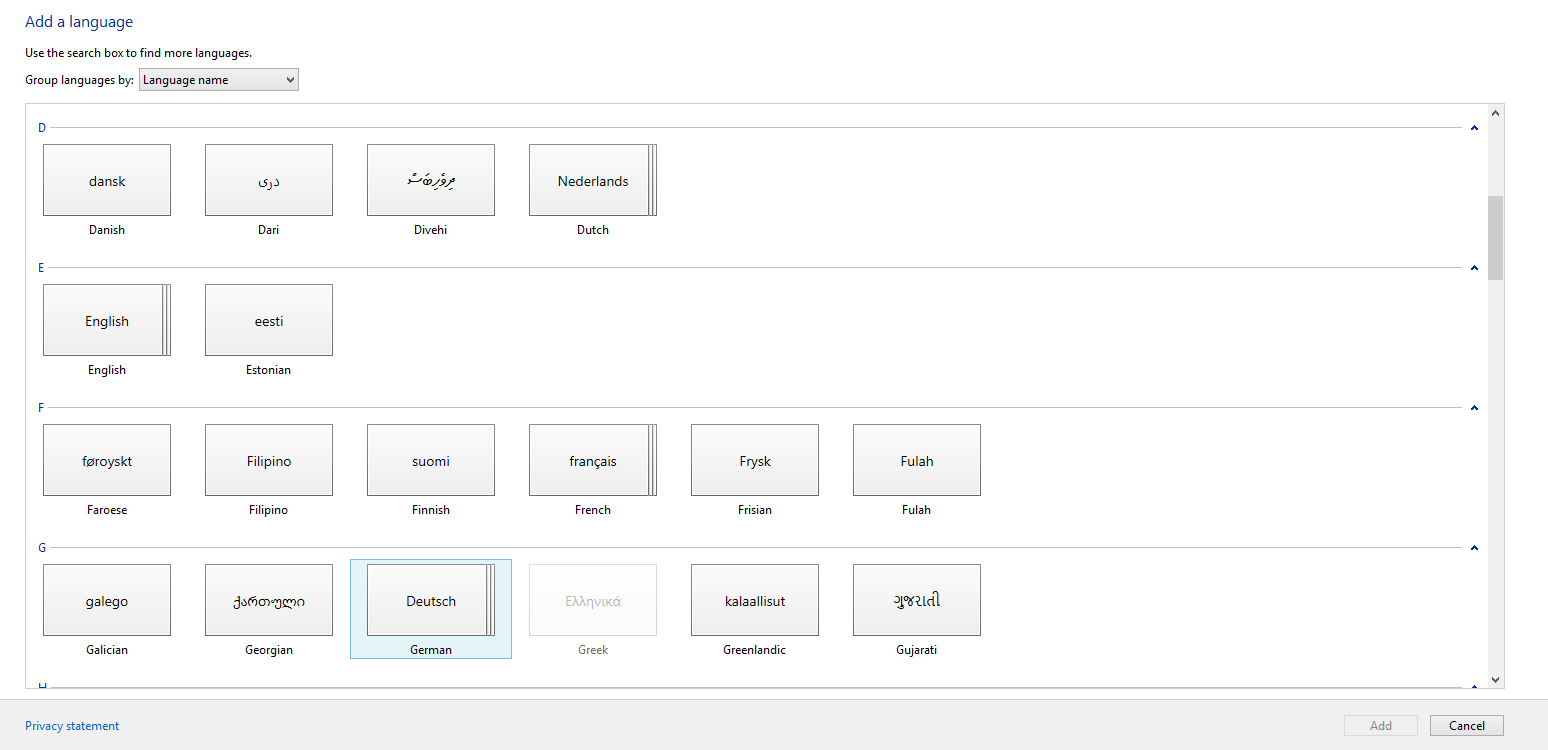Choose Estonian (eesti)
This screenshot has height=750, width=1548.
click(268, 320)
